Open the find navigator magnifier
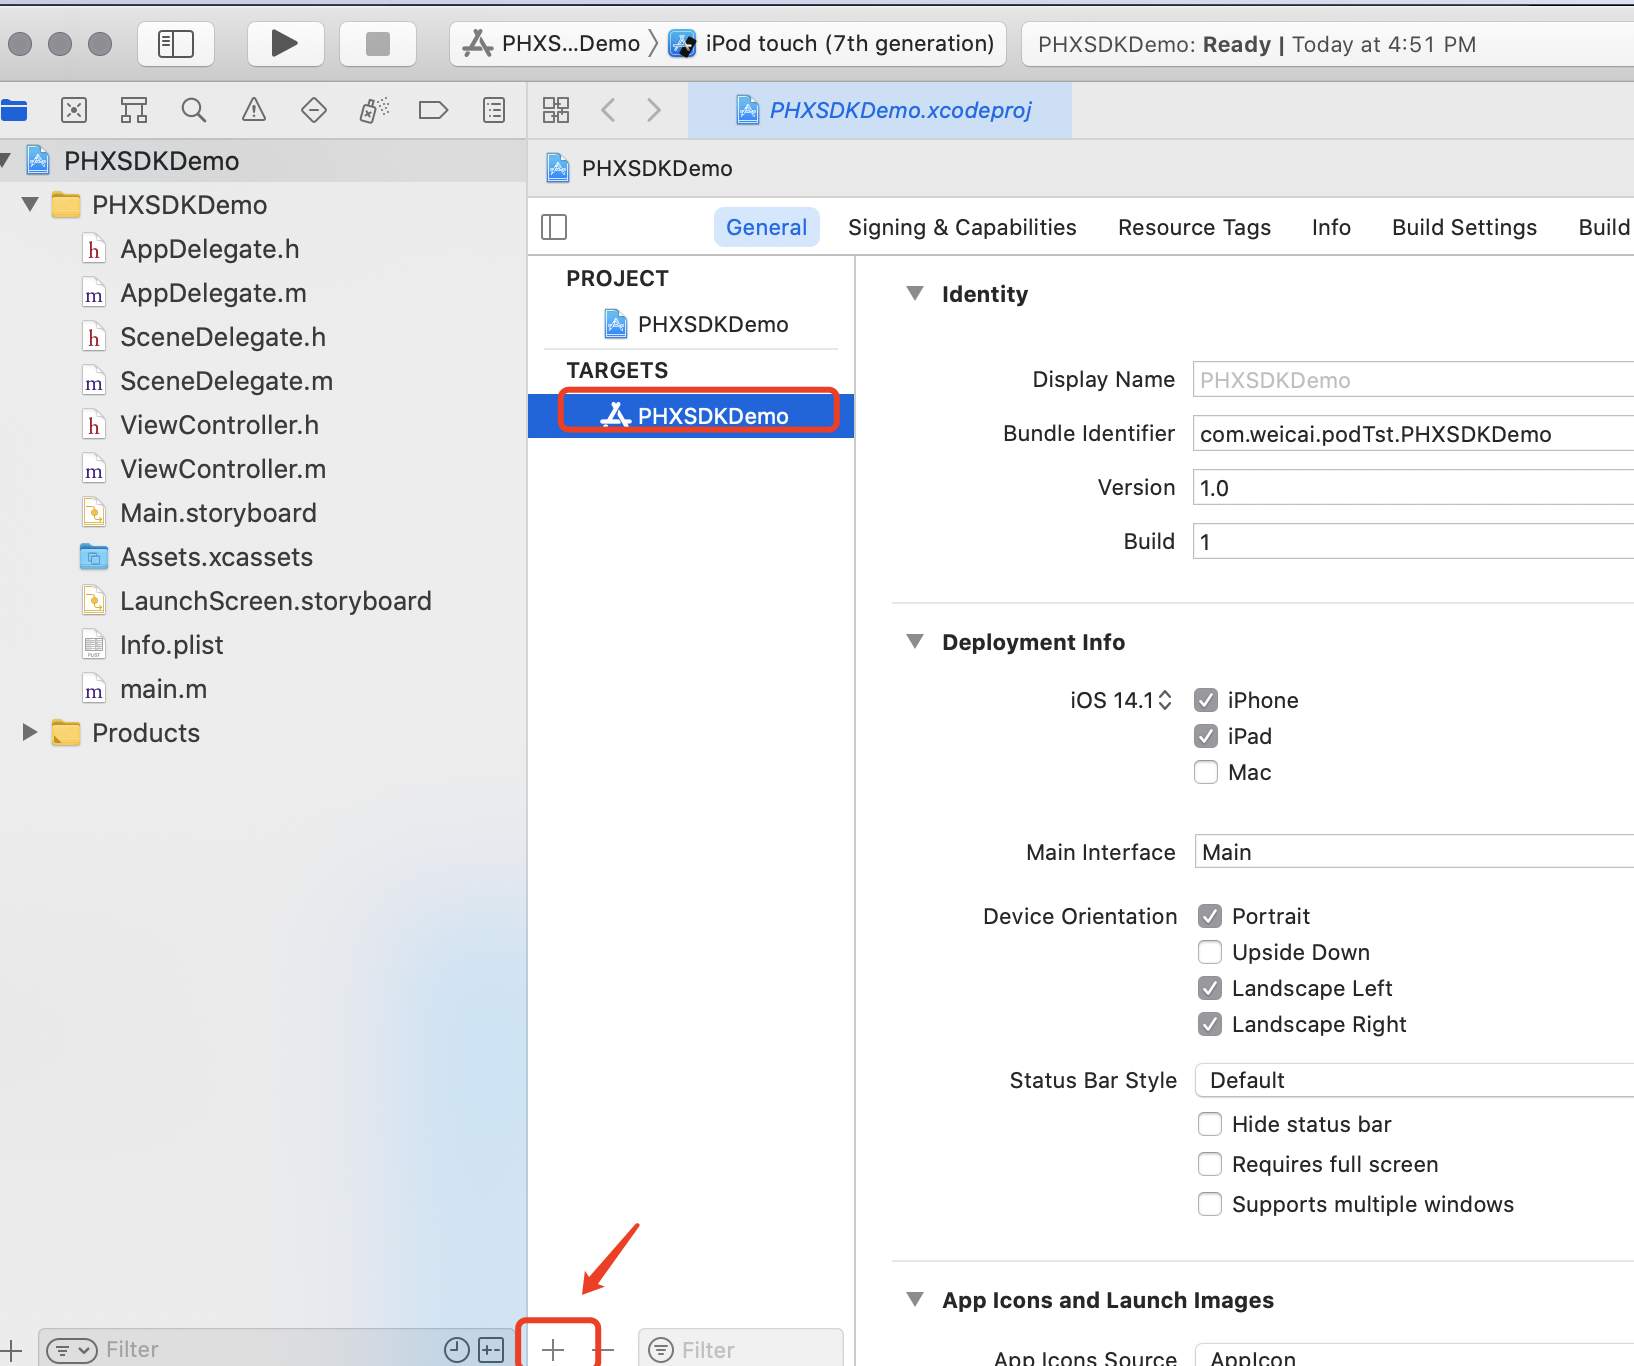 click(x=194, y=110)
